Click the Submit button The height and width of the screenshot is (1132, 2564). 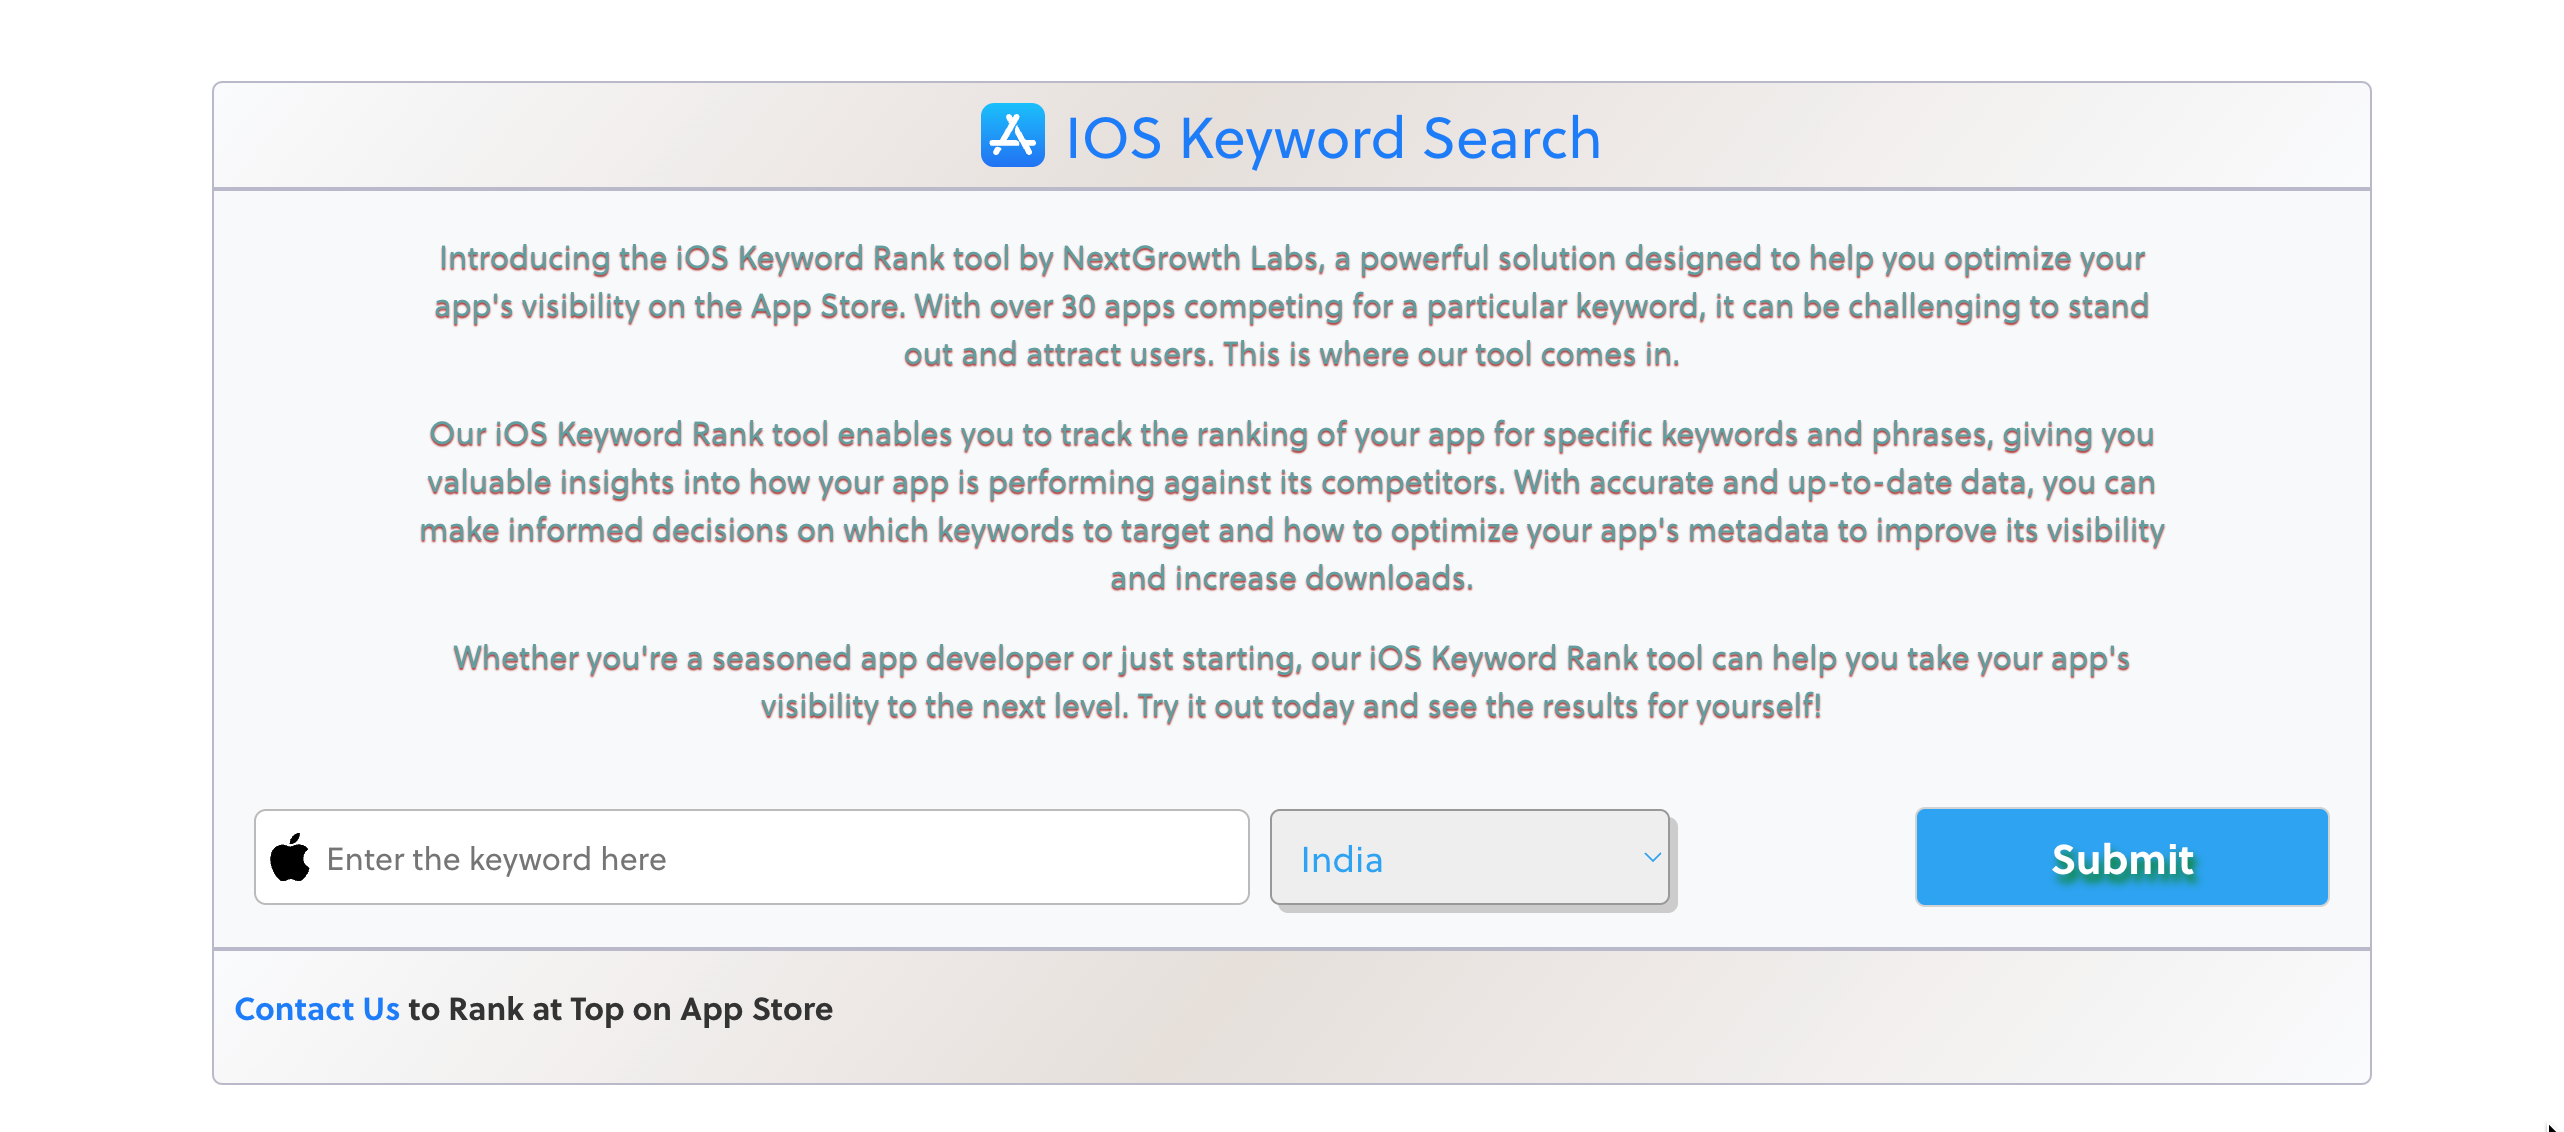(x=2122, y=858)
